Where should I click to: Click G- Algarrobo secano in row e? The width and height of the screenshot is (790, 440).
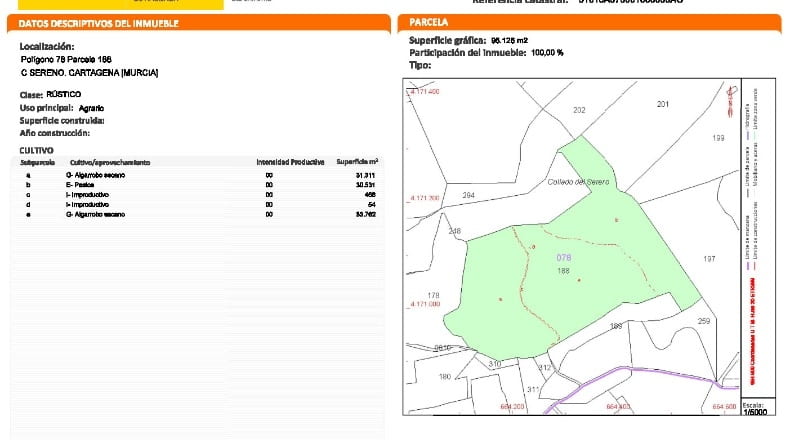tap(95, 214)
